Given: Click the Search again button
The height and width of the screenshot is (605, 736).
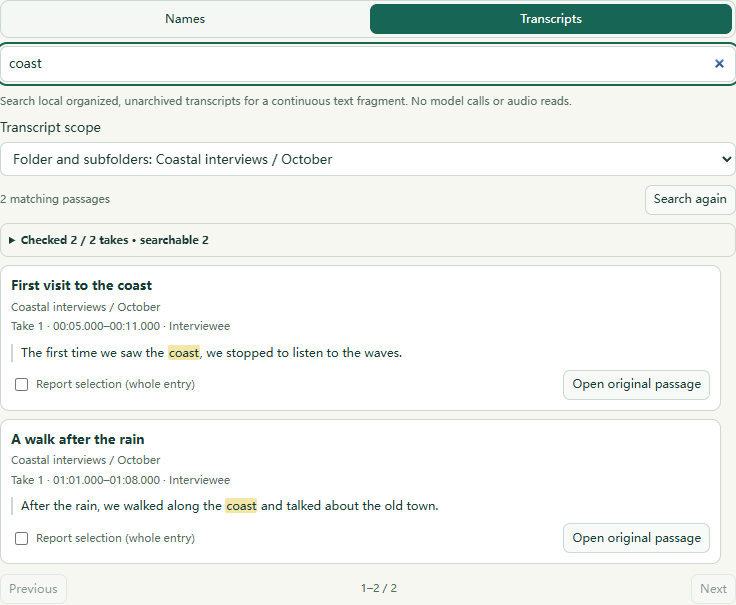Looking at the screenshot, I should click(690, 199).
